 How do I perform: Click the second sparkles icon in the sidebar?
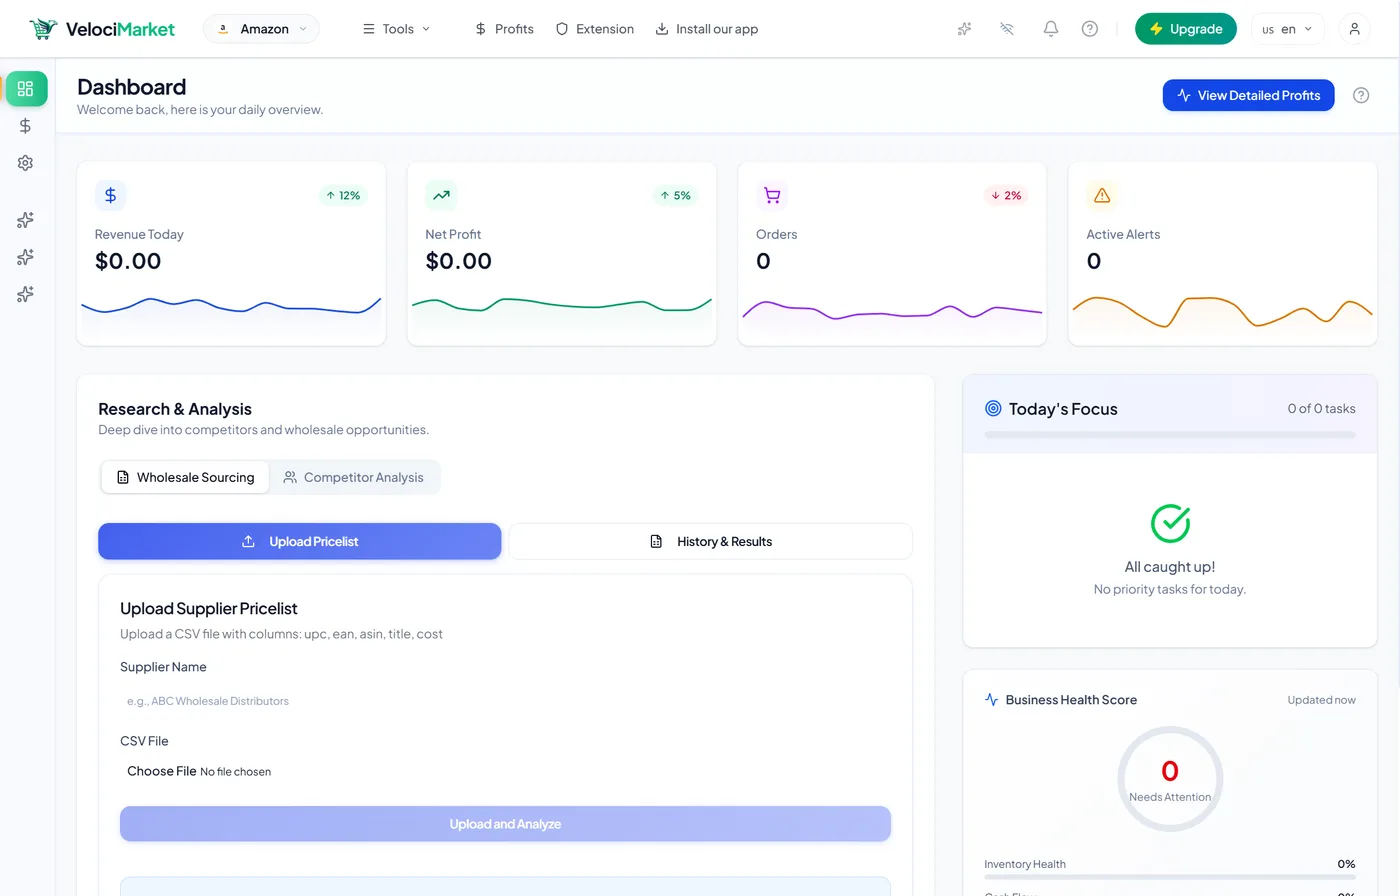pos(26,257)
